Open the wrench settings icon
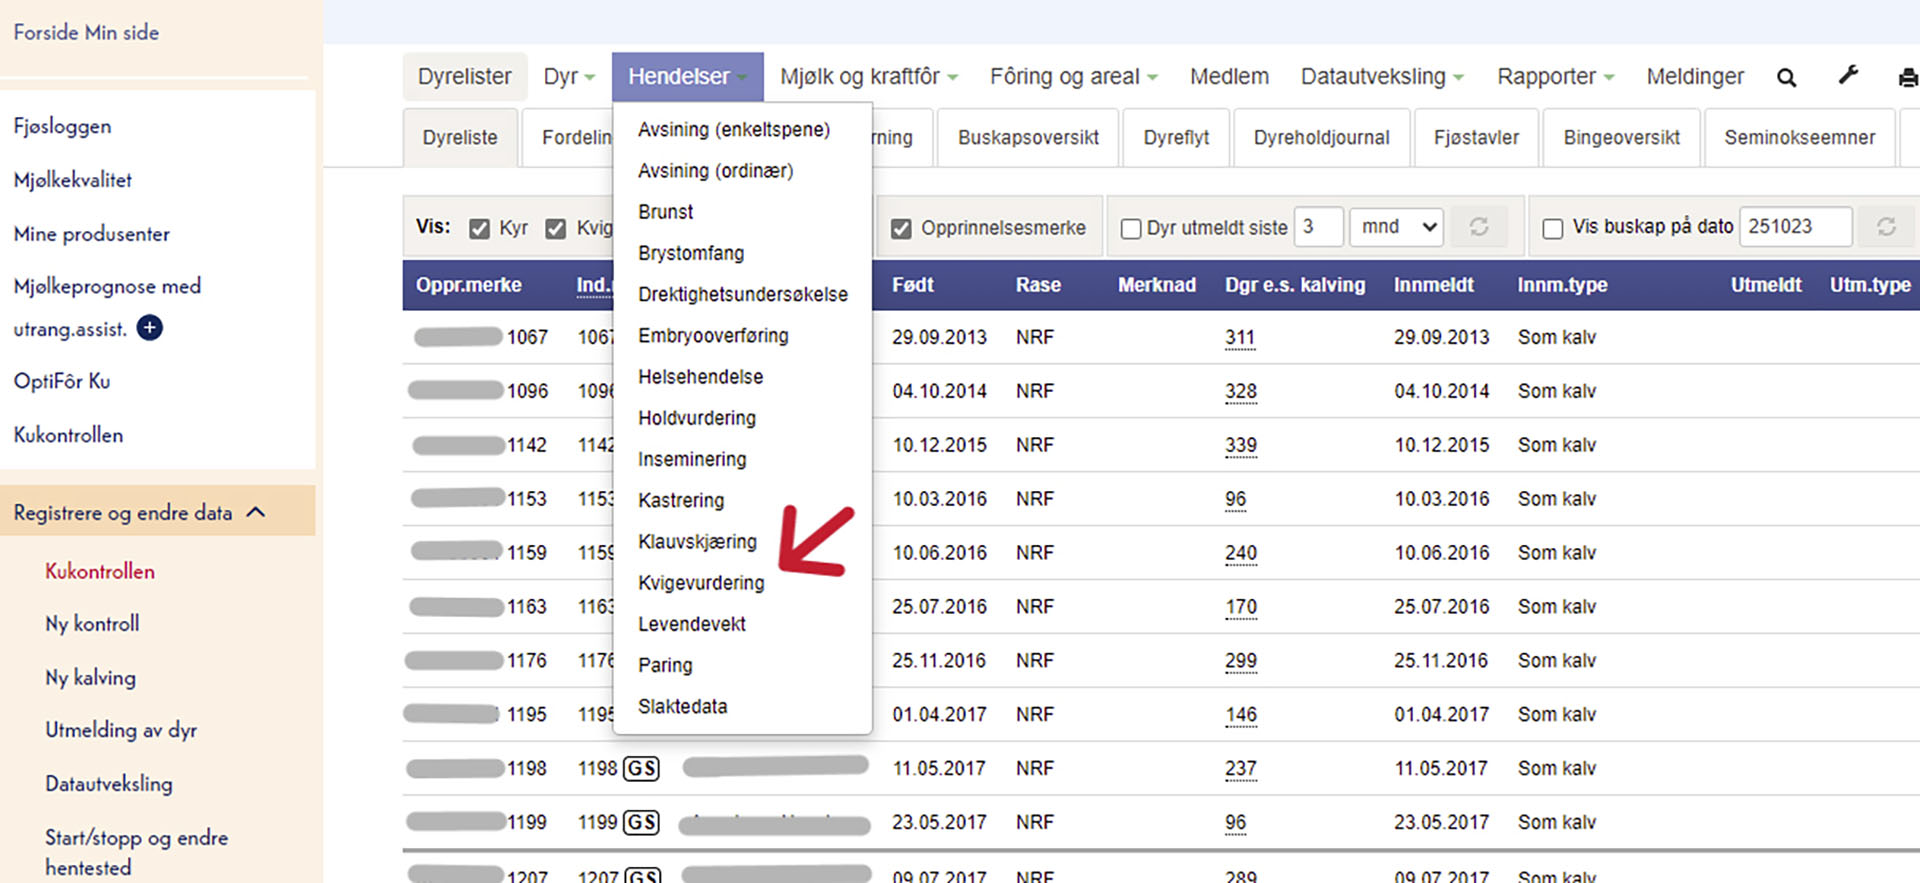 coord(1848,75)
